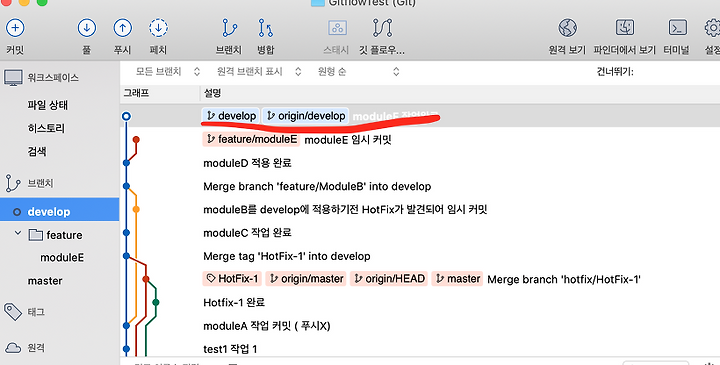Open the Settings gear icon

tap(713, 28)
